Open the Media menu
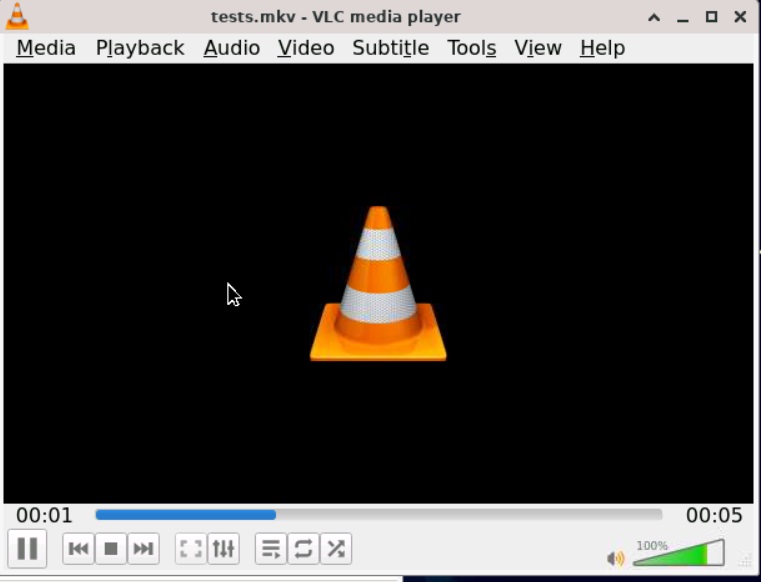 coord(46,48)
